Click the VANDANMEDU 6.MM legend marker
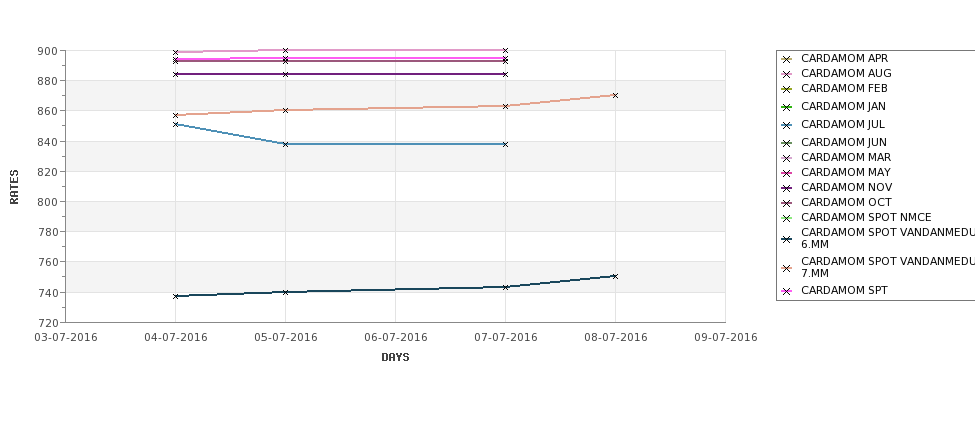This screenshot has width=975, height=429. point(787,239)
